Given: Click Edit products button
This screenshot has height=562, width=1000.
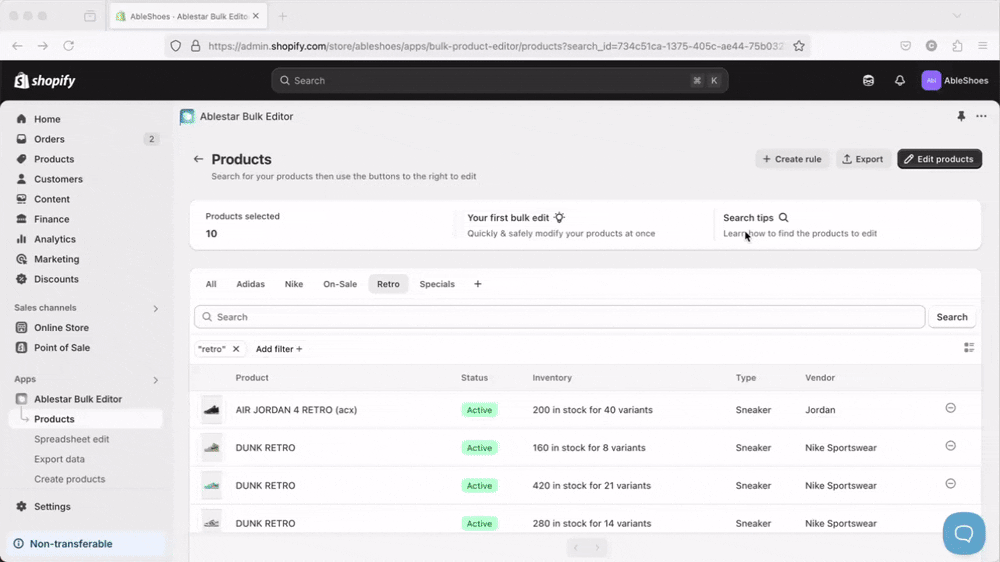Looking at the screenshot, I should coord(939,159).
